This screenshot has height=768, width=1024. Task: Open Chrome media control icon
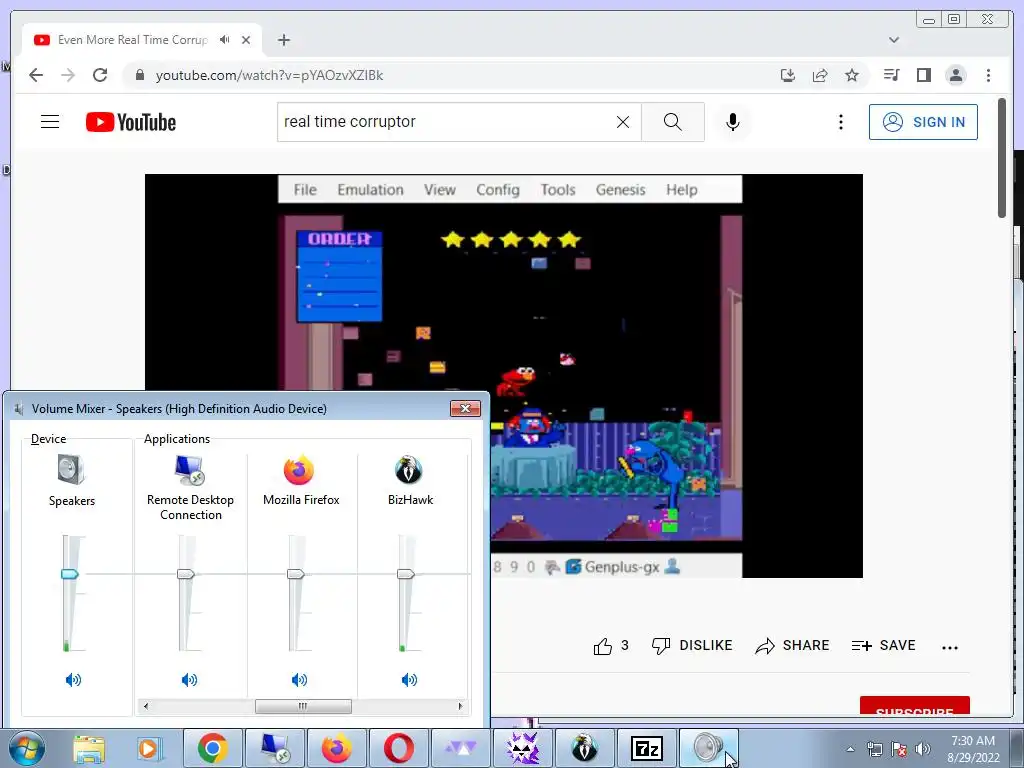891,75
